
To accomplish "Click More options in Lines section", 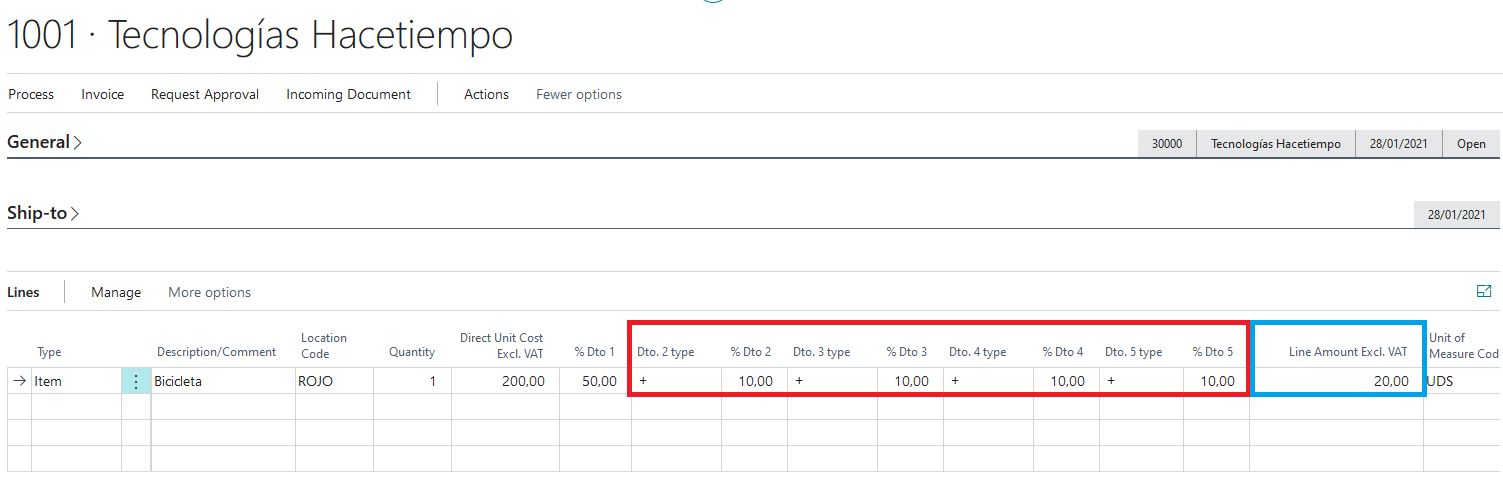I will tap(209, 292).
